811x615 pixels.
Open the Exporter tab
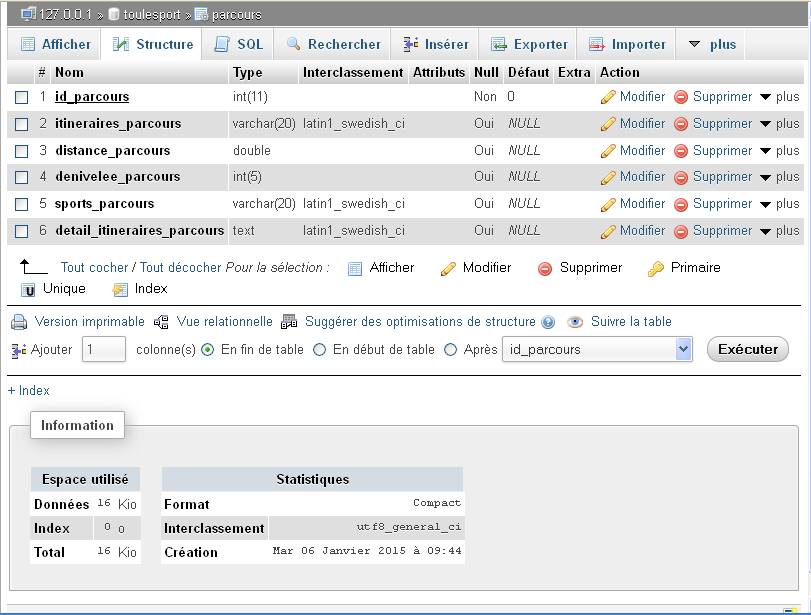[x=529, y=44]
